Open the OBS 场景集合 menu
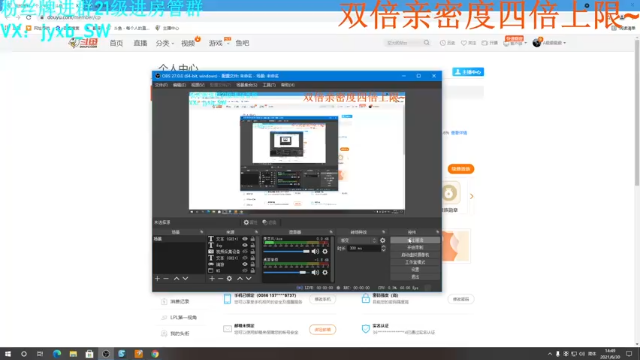This screenshot has height=360, width=640. click(247, 85)
